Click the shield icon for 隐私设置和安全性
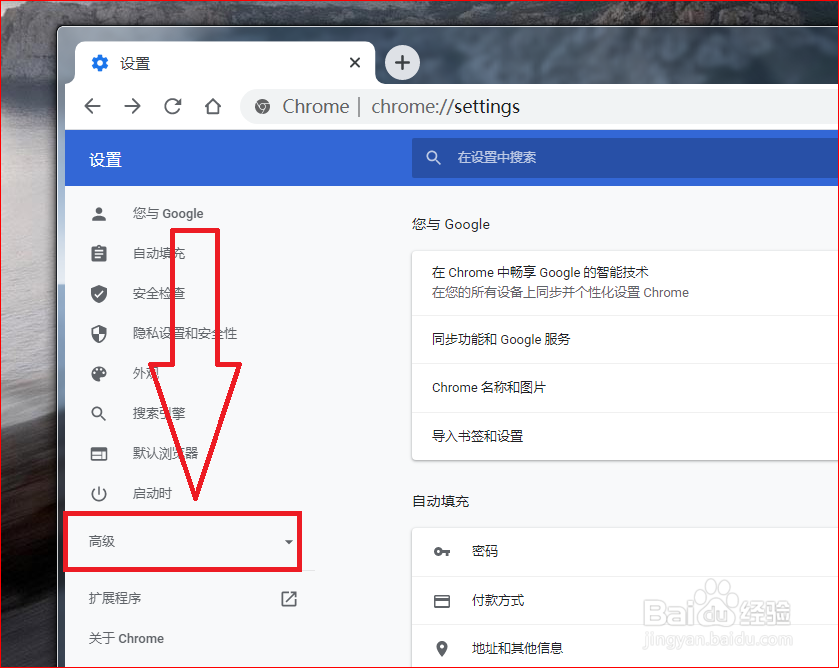The image size is (839, 668). [x=99, y=334]
